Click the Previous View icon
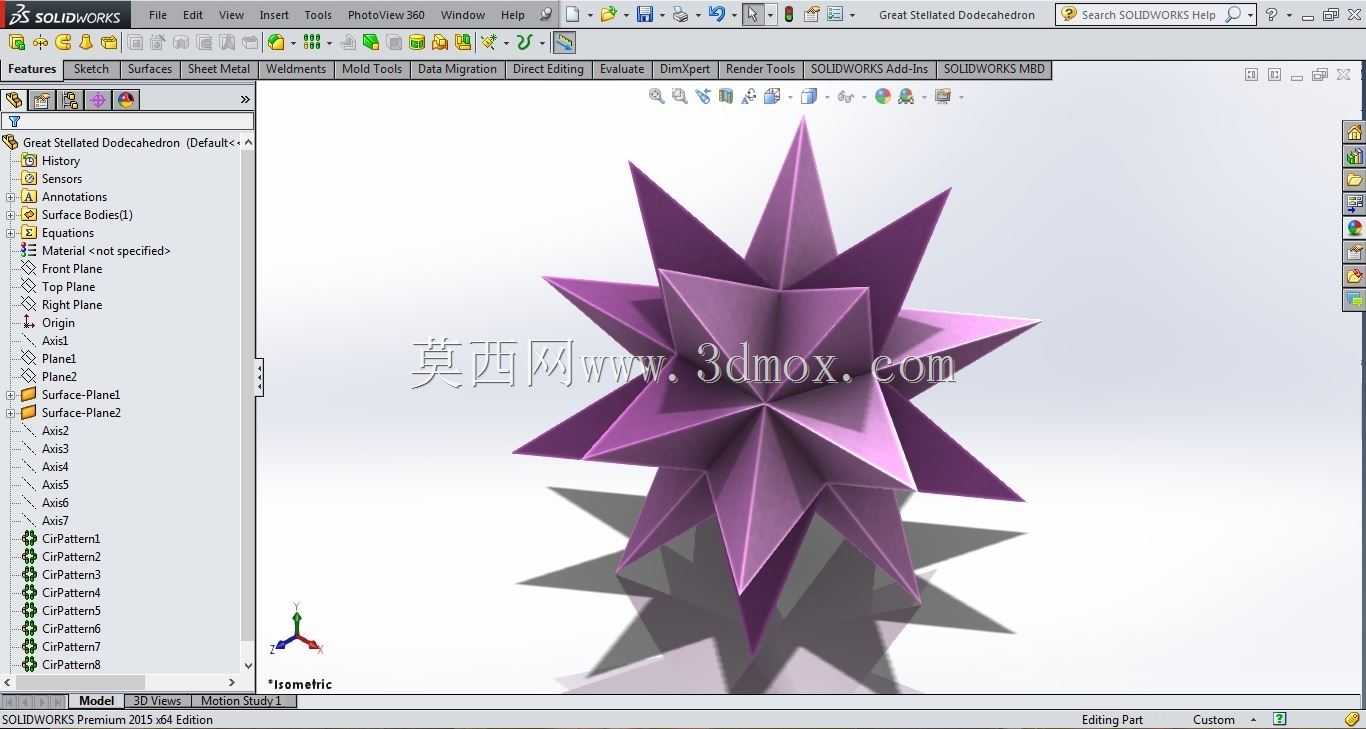The image size is (1366, 729). point(703,96)
